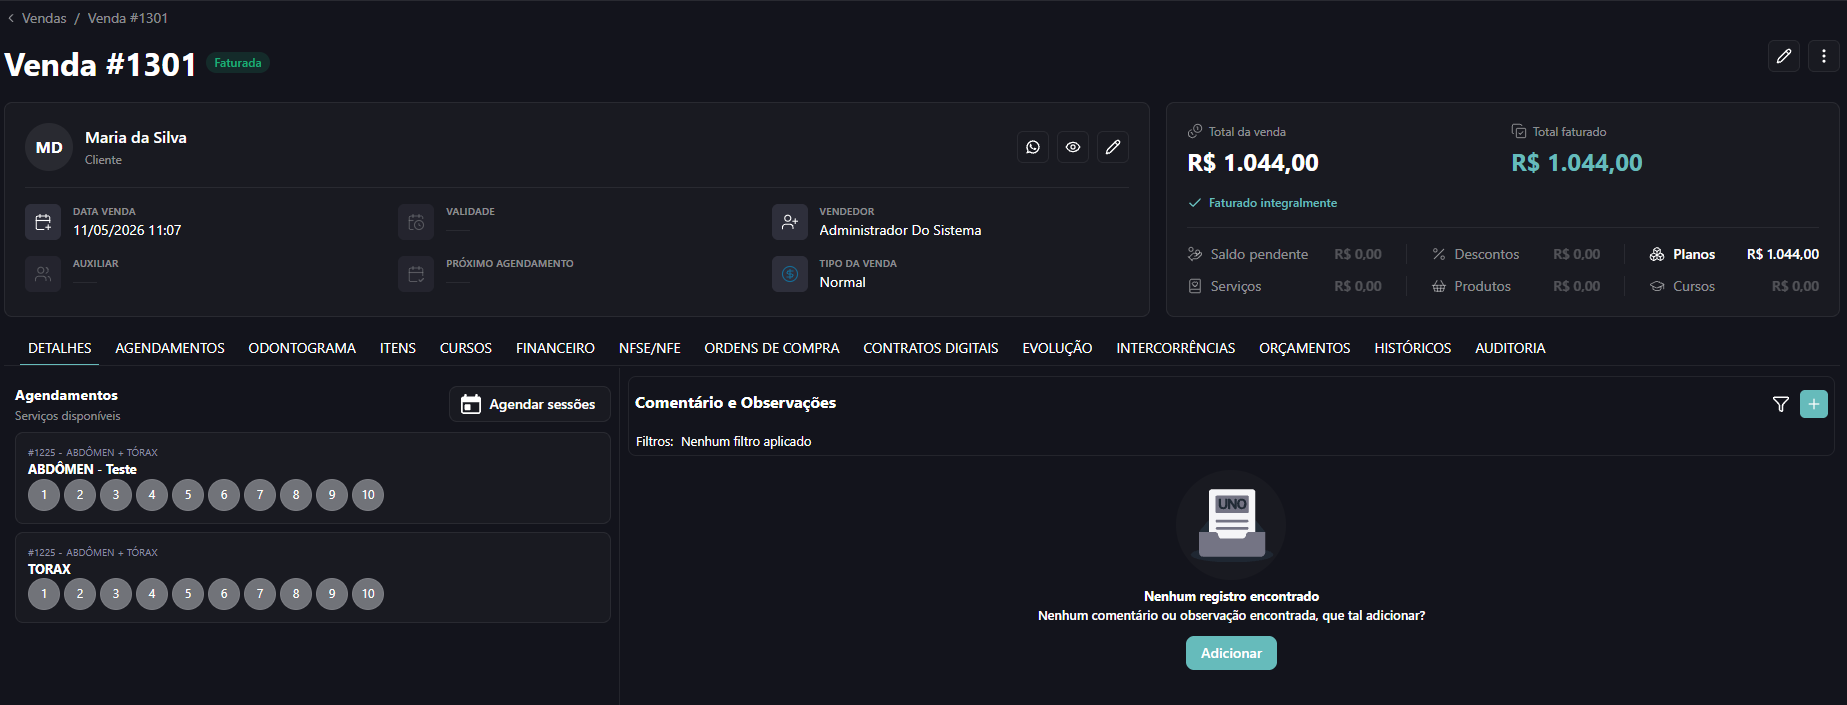
Task: Click the Data Venda calendar icon
Action: click(43, 222)
